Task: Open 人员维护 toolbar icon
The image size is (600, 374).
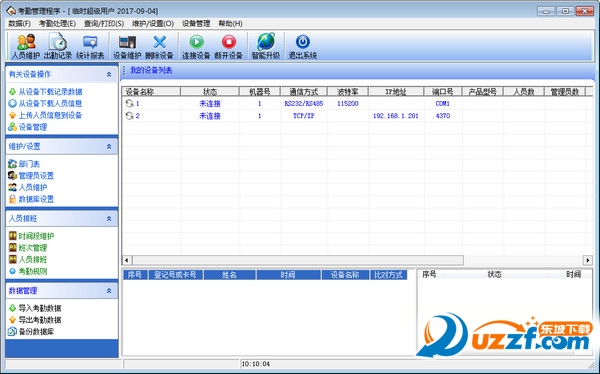Action: [26, 46]
